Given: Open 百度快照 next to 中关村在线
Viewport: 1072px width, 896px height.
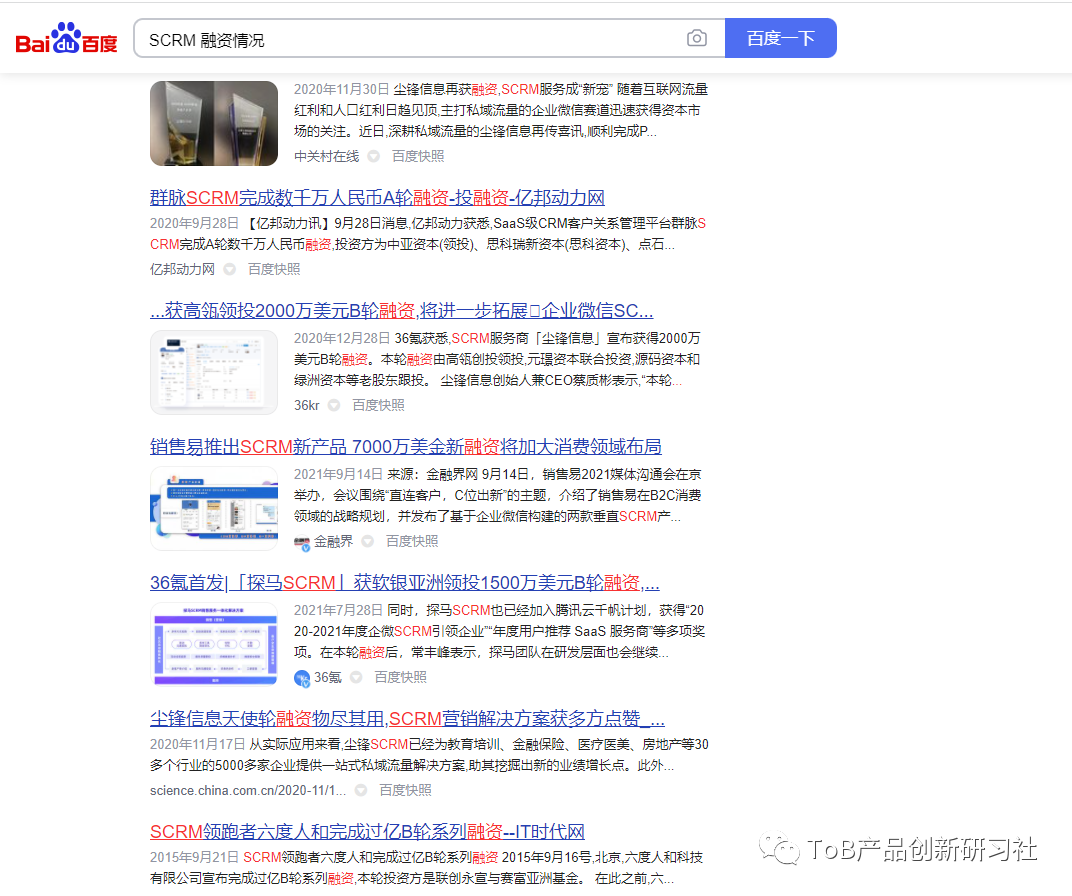Looking at the screenshot, I should click(x=418, y=157).
